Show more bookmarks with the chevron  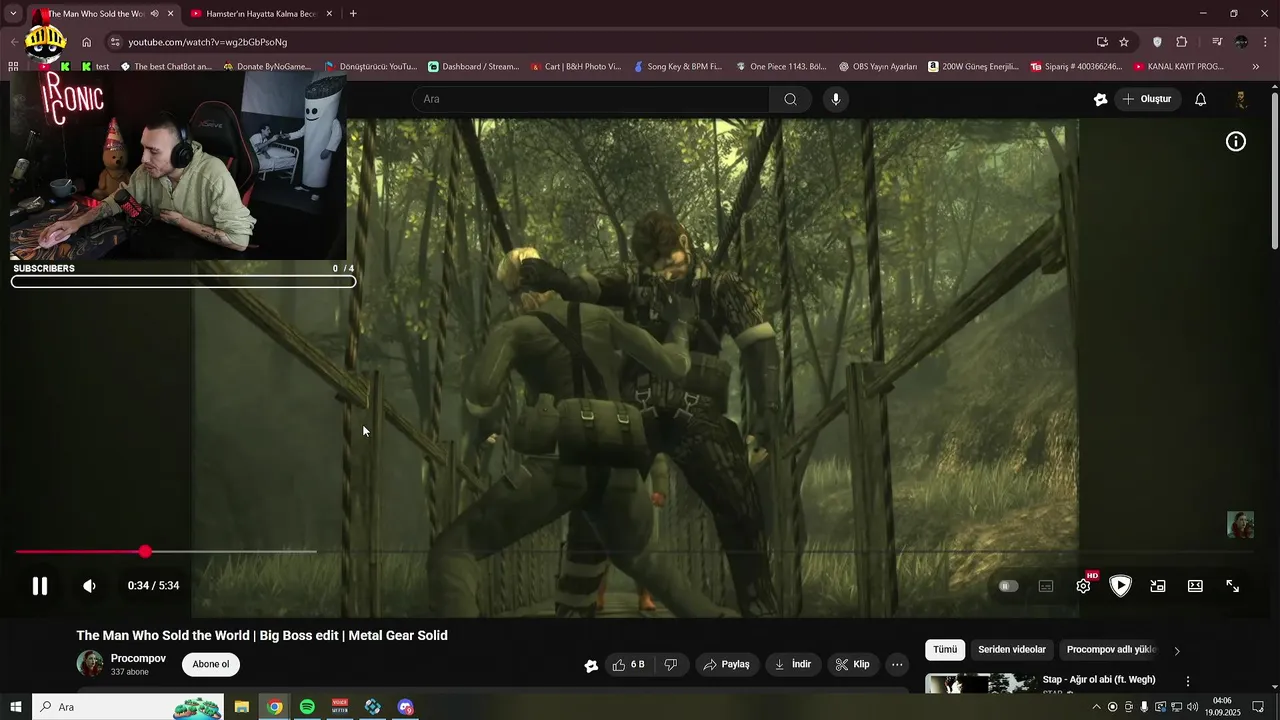(x=1256, y=67)
